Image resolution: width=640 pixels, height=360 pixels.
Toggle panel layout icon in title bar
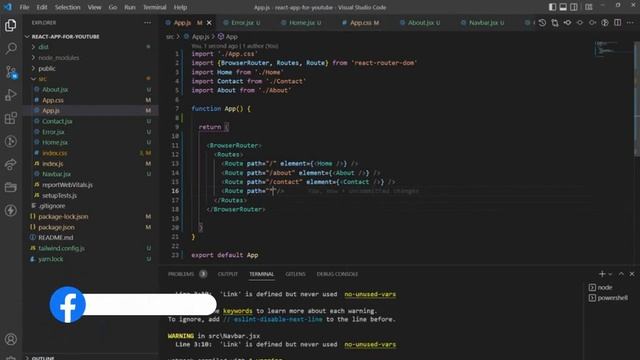coord(563,7)
